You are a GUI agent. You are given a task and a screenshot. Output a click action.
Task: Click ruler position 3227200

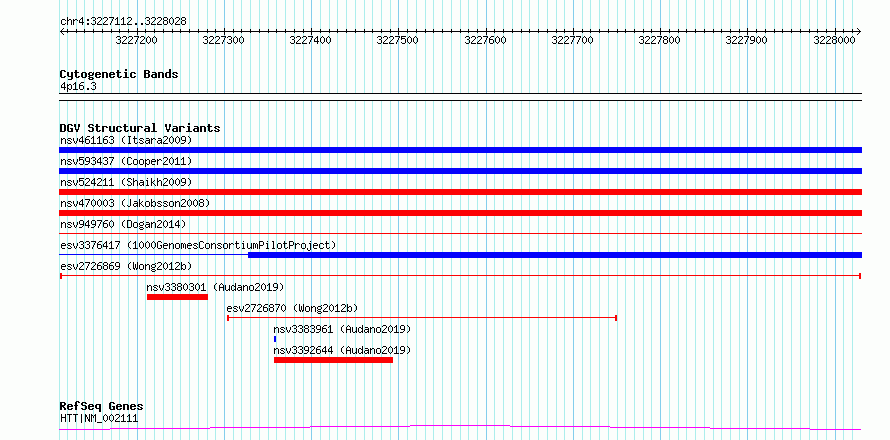coord(136,40)
